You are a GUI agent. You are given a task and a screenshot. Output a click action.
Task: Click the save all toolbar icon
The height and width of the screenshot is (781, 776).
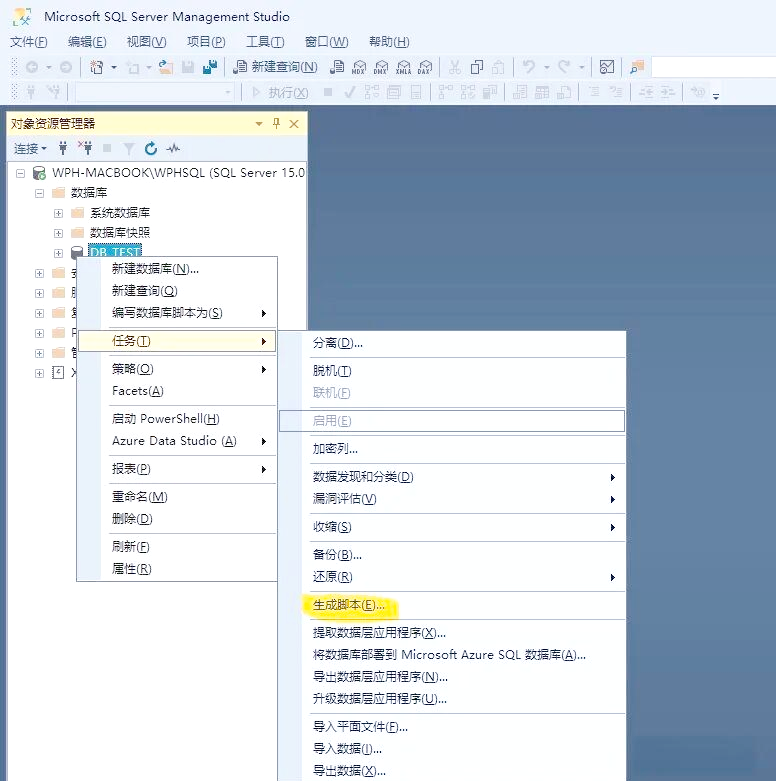point(210,67)
